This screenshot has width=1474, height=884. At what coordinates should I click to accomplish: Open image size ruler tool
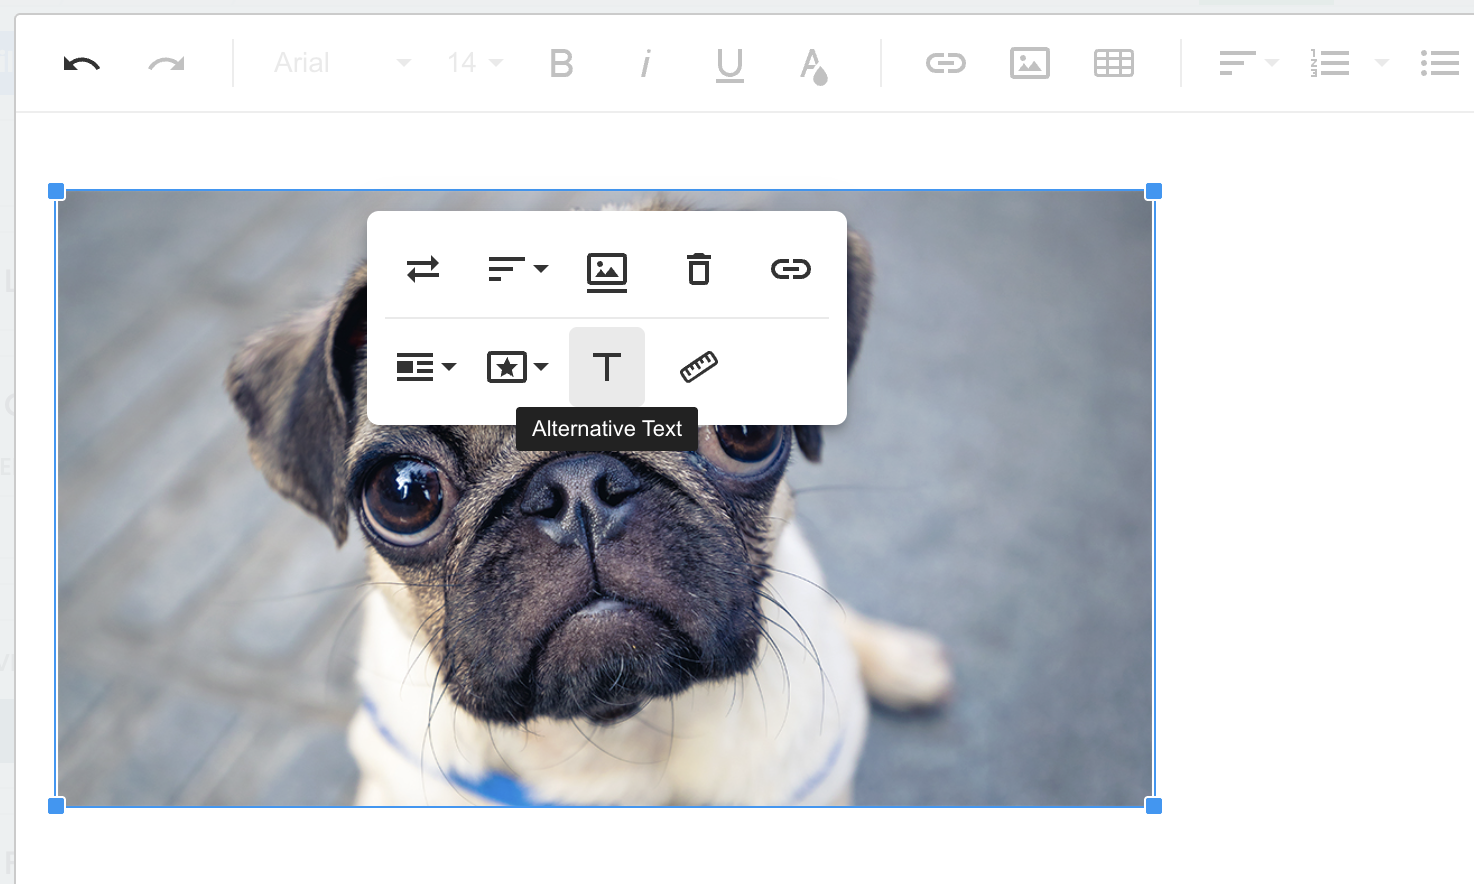coord(699,367)
